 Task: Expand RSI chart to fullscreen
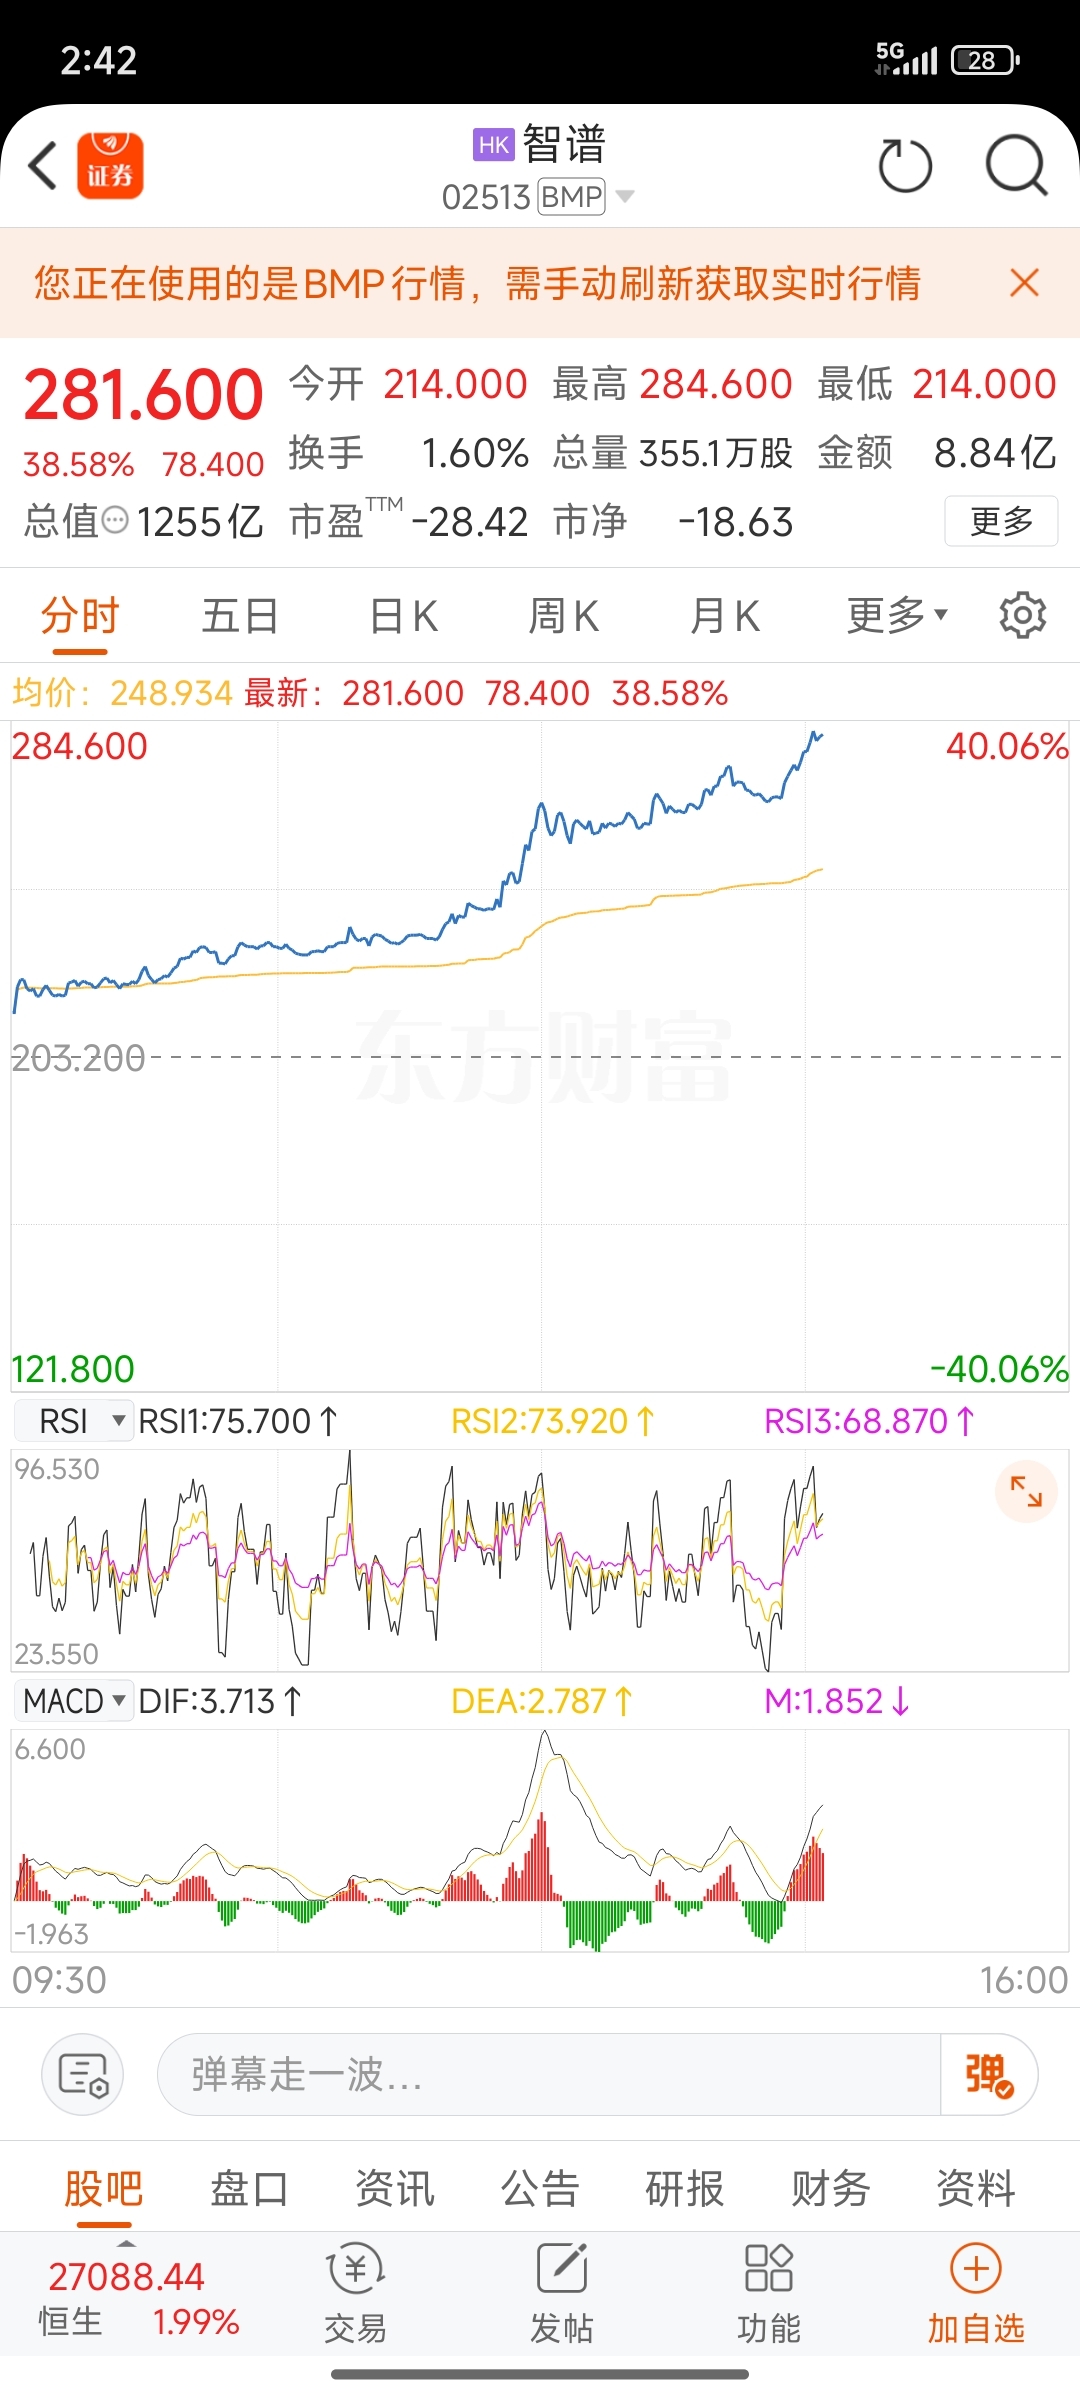[1026, 1491]
